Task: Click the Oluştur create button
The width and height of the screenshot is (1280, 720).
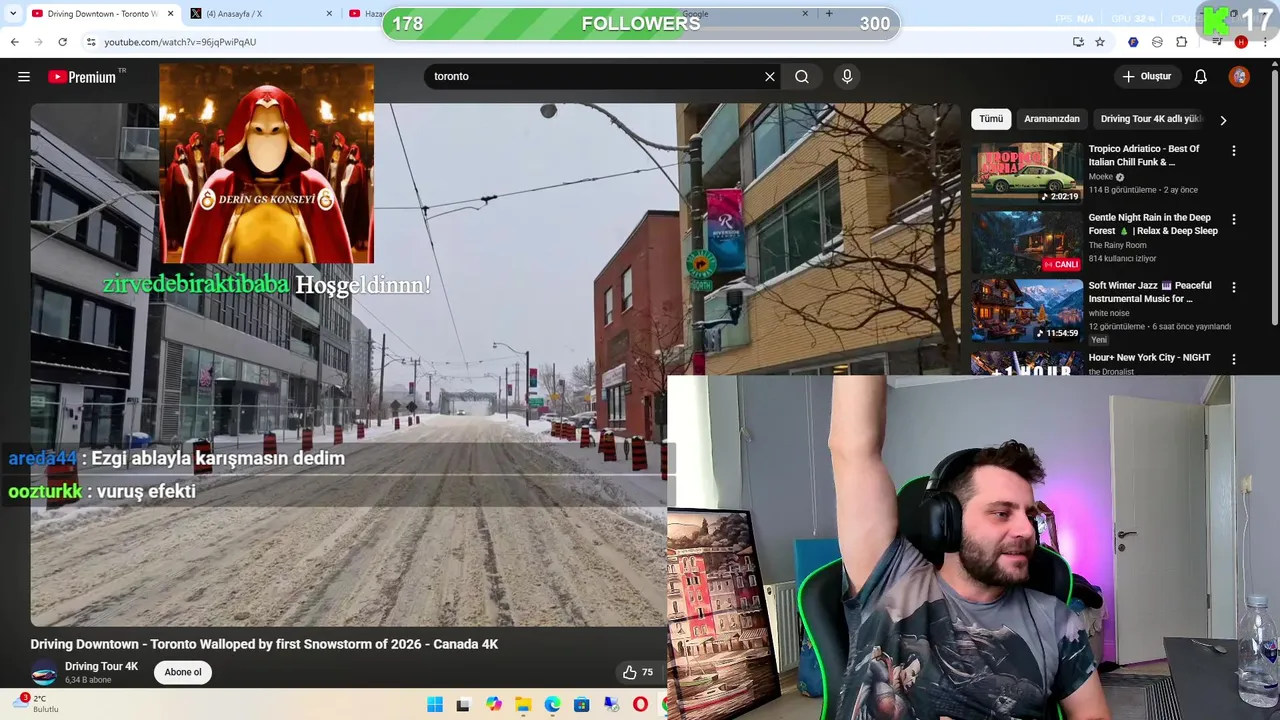Action: tap(1146, 76)
